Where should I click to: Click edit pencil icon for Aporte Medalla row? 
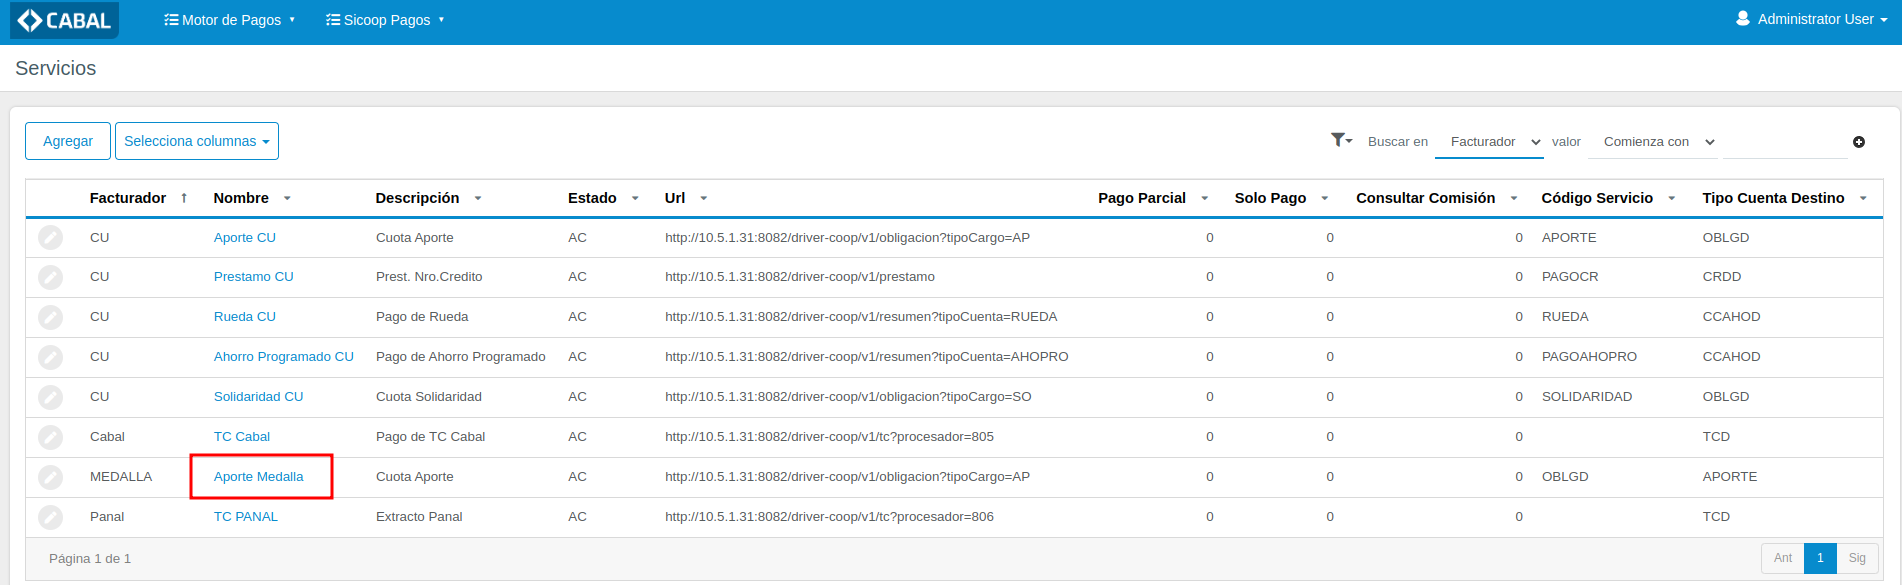point(50,477)
